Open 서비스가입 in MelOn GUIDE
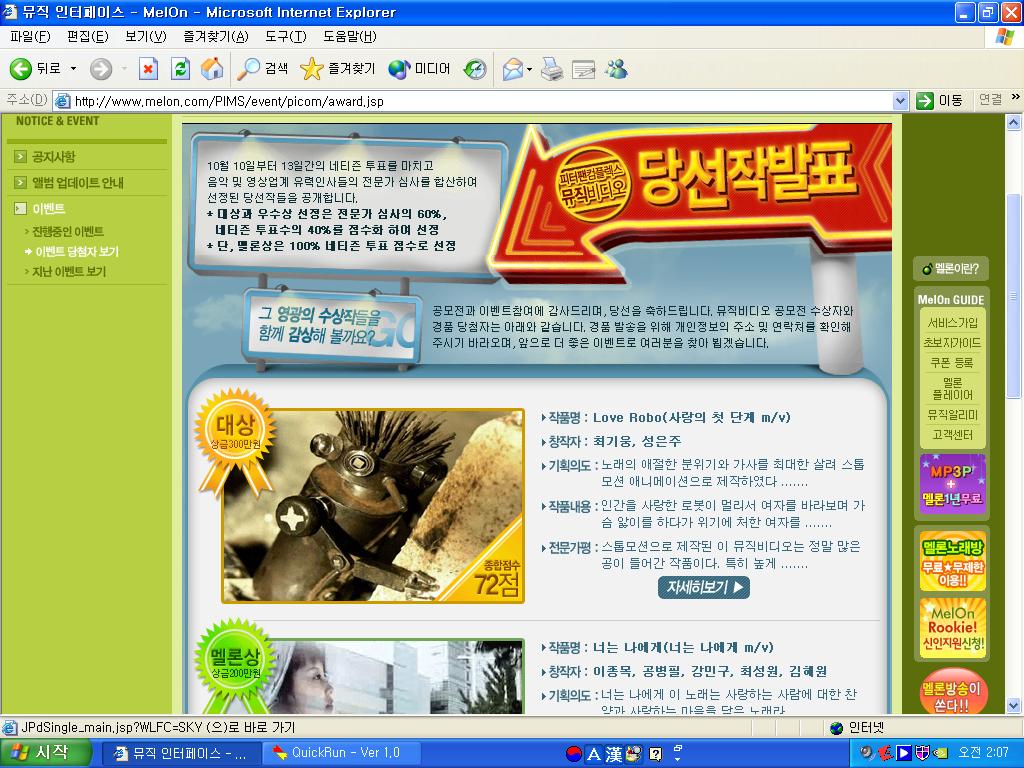 [953, 323]
